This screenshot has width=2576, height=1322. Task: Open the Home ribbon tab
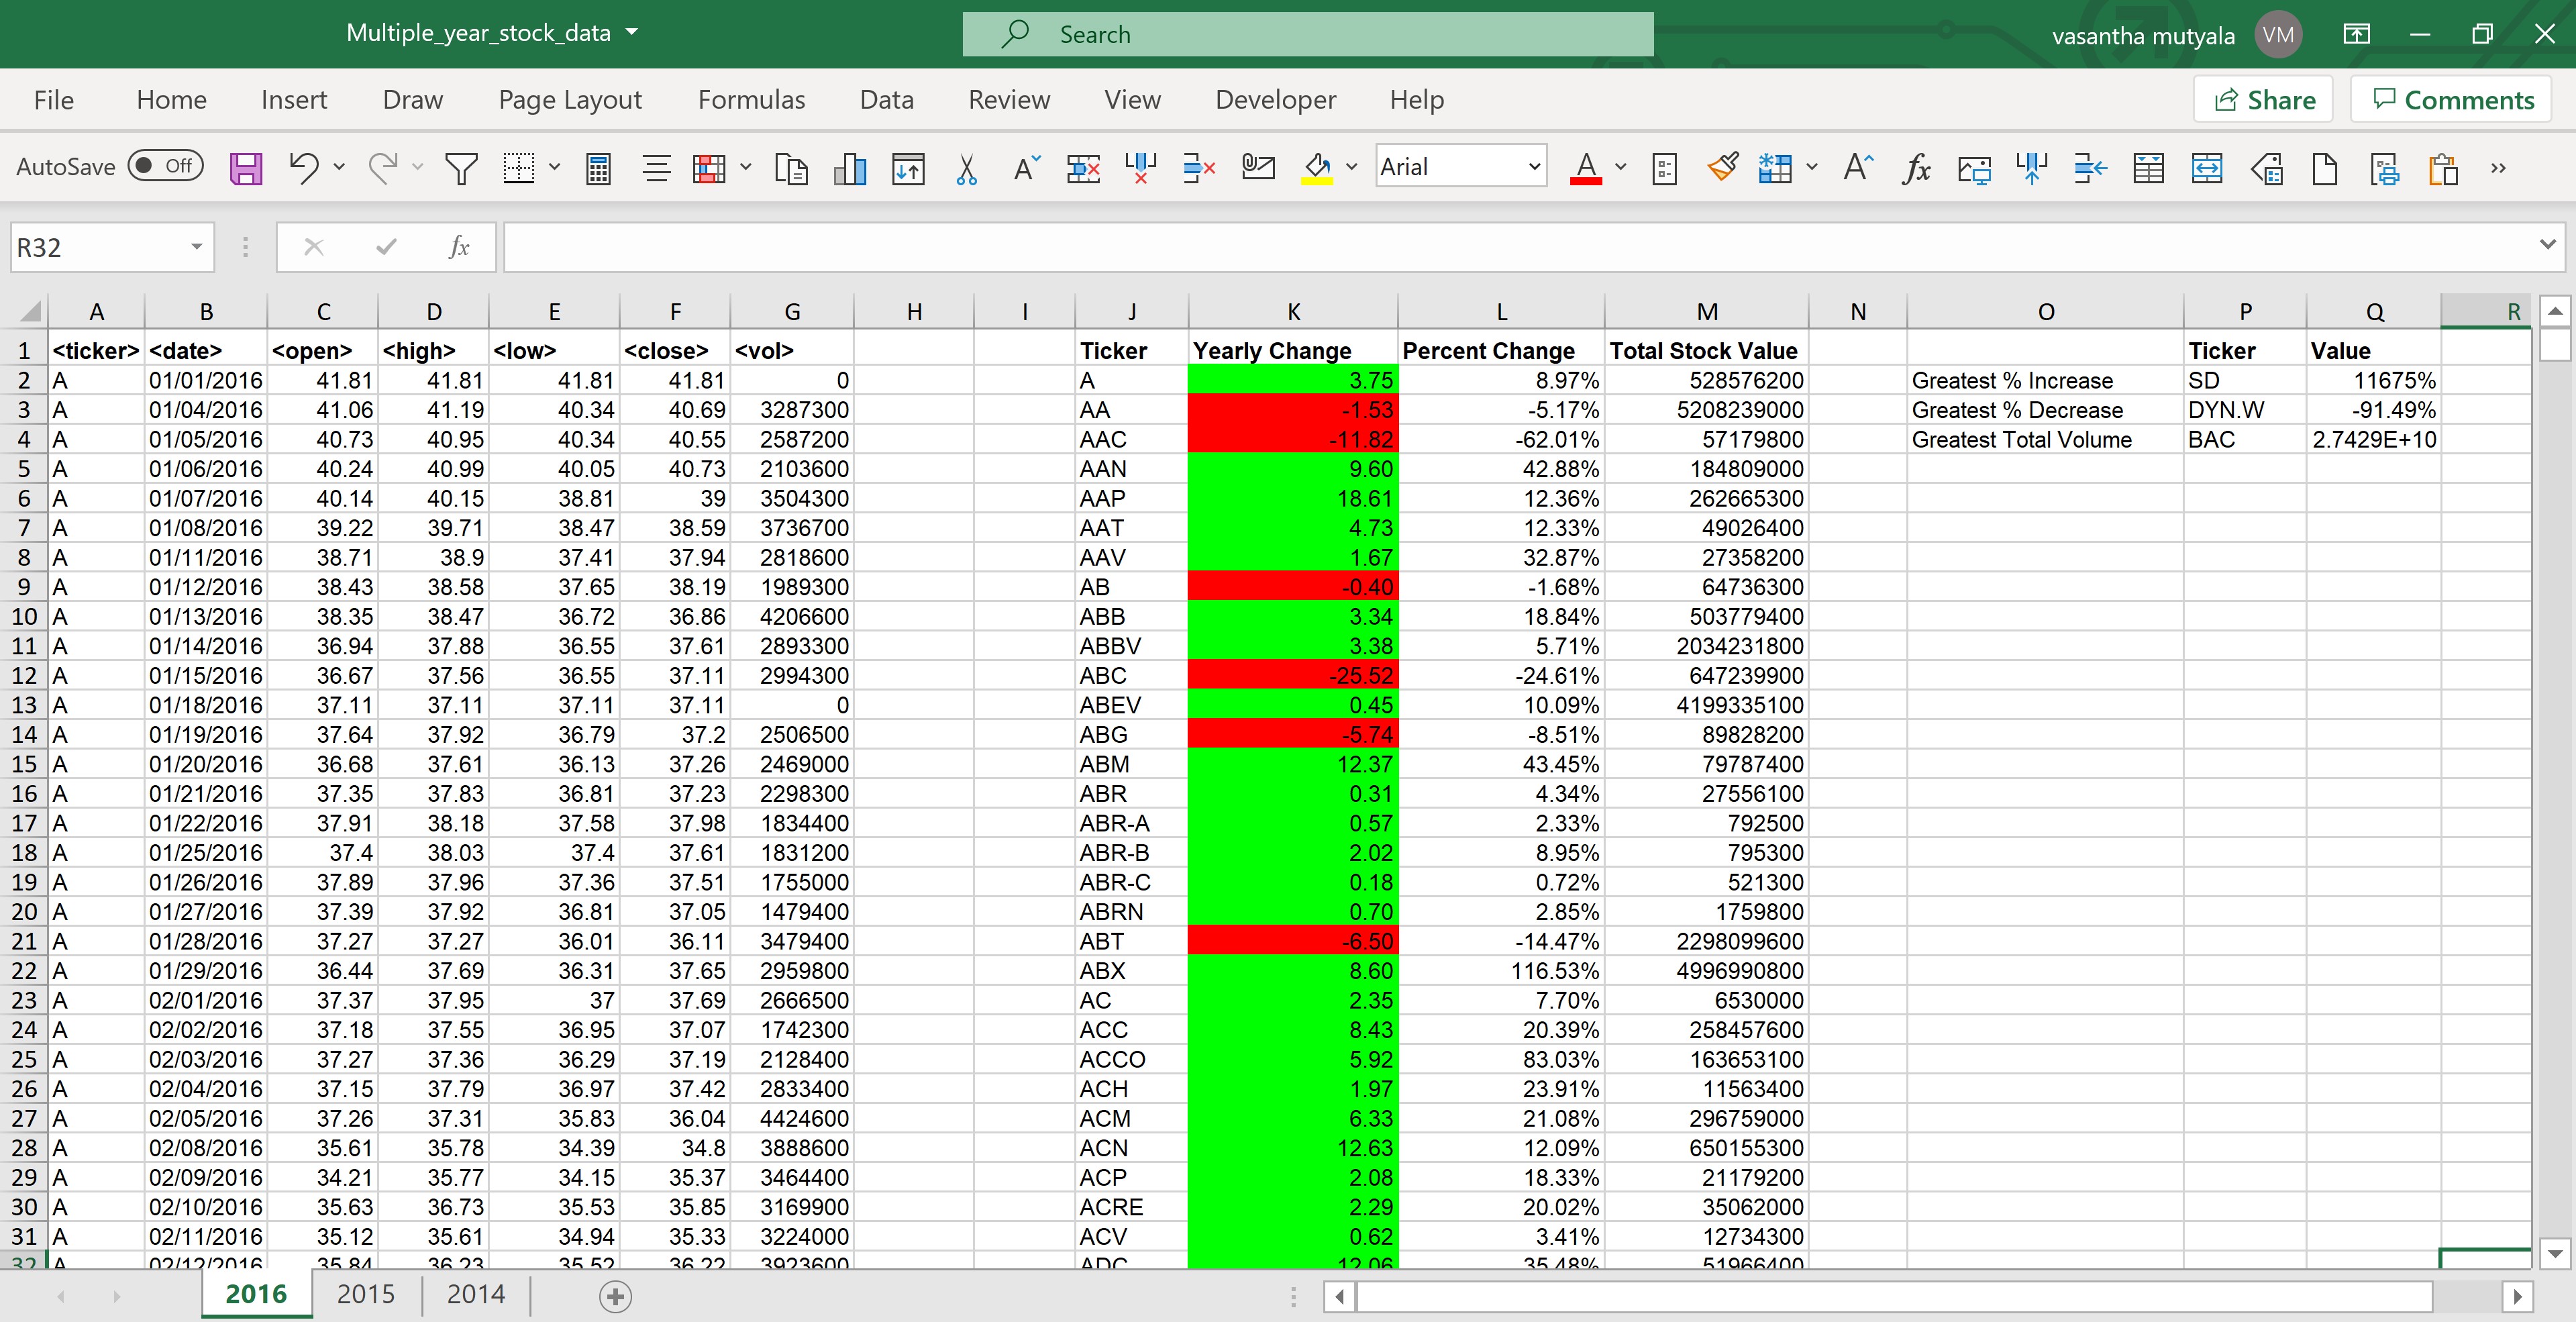point(171,100)
